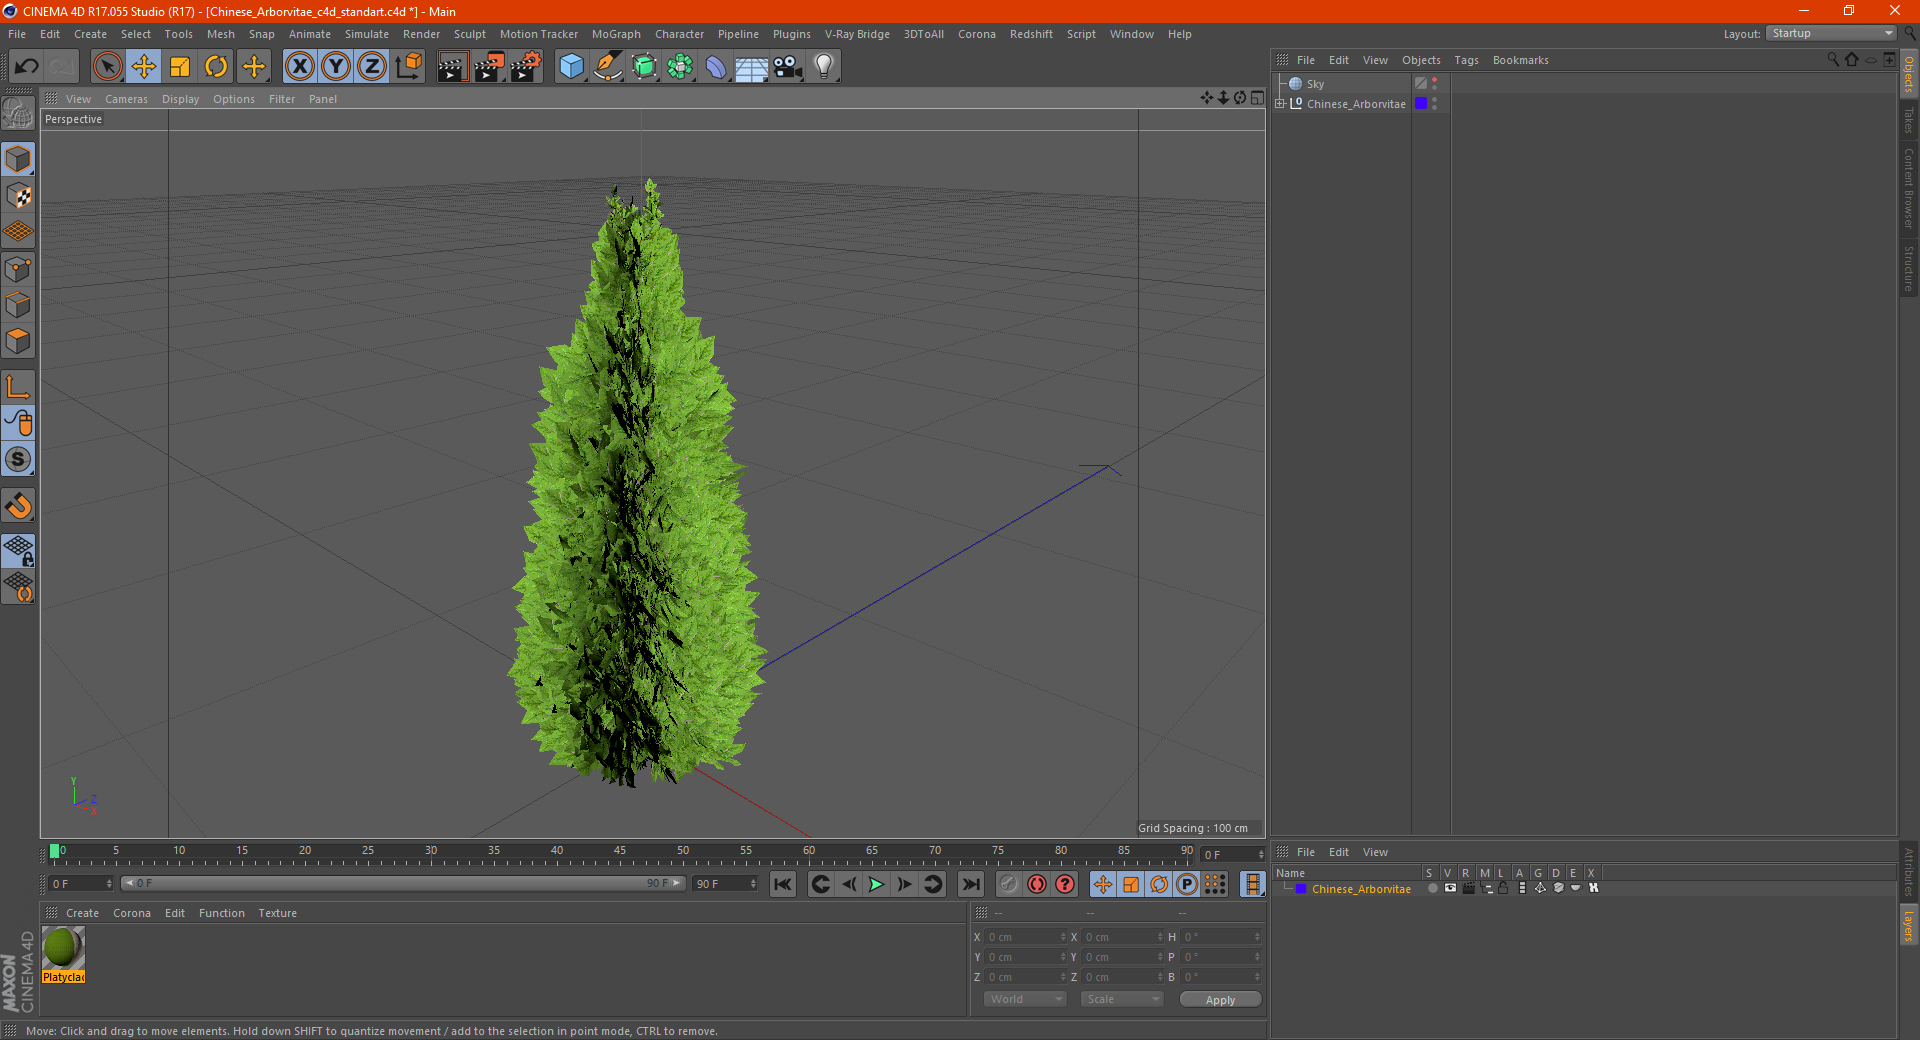Viewport: 1920px width, 1040px height.
Task: Click the Chinese_Arborvitae blue layer swatch
Action: click(x=1421, y=103)
